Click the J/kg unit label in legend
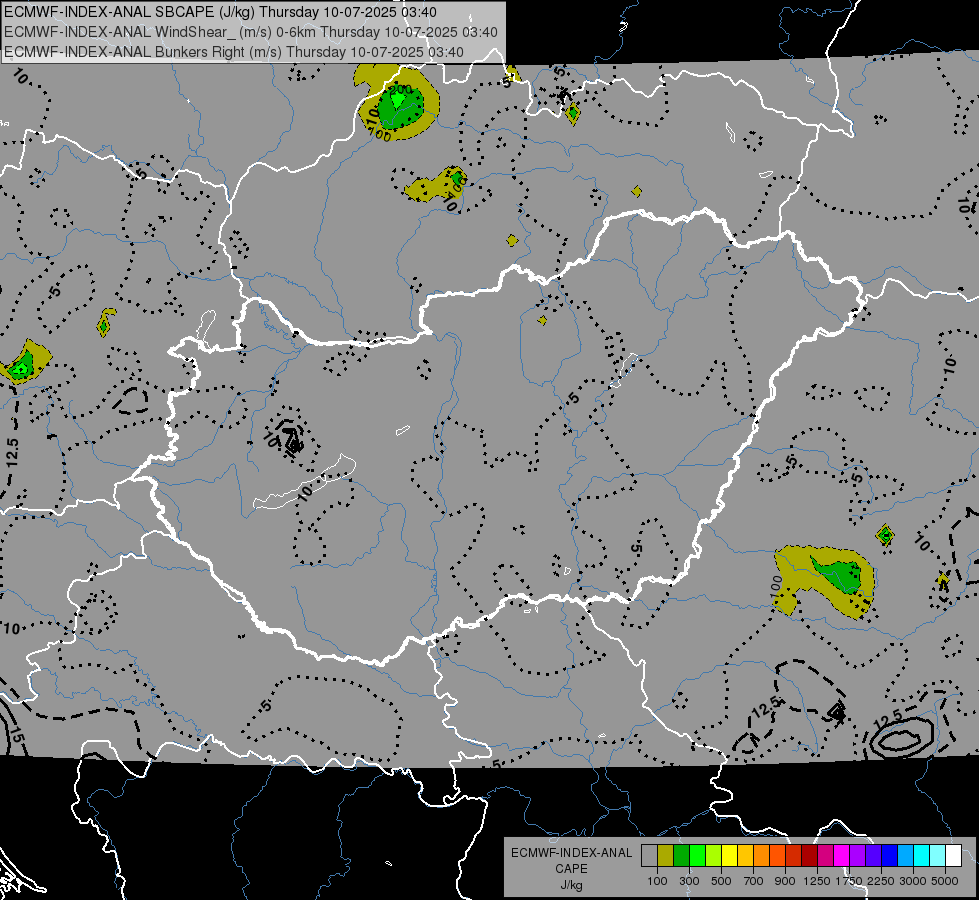This screenshot has height=900, width=979. click(571, 885)
